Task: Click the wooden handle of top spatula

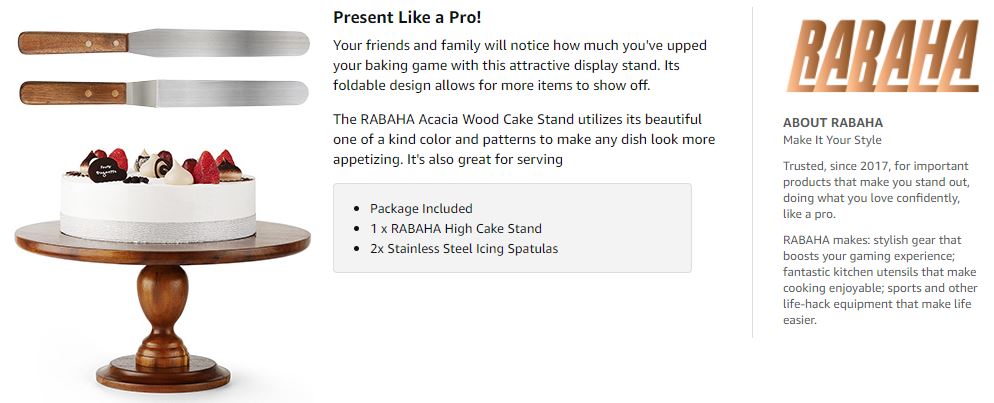Action: [73, 42]
